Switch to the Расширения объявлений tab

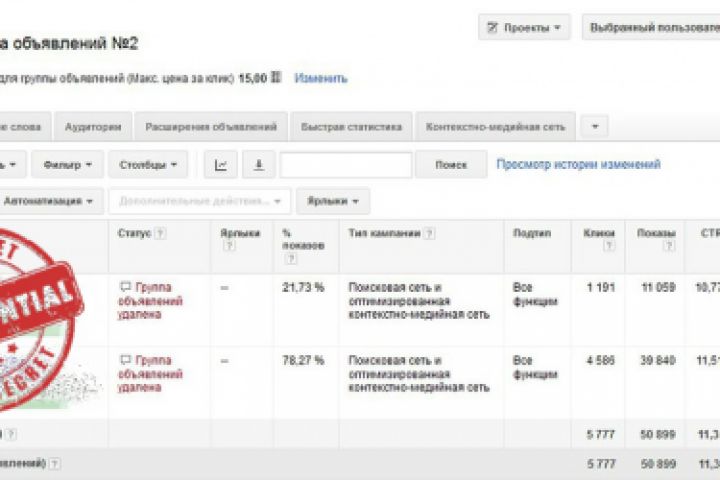[211, 127]
